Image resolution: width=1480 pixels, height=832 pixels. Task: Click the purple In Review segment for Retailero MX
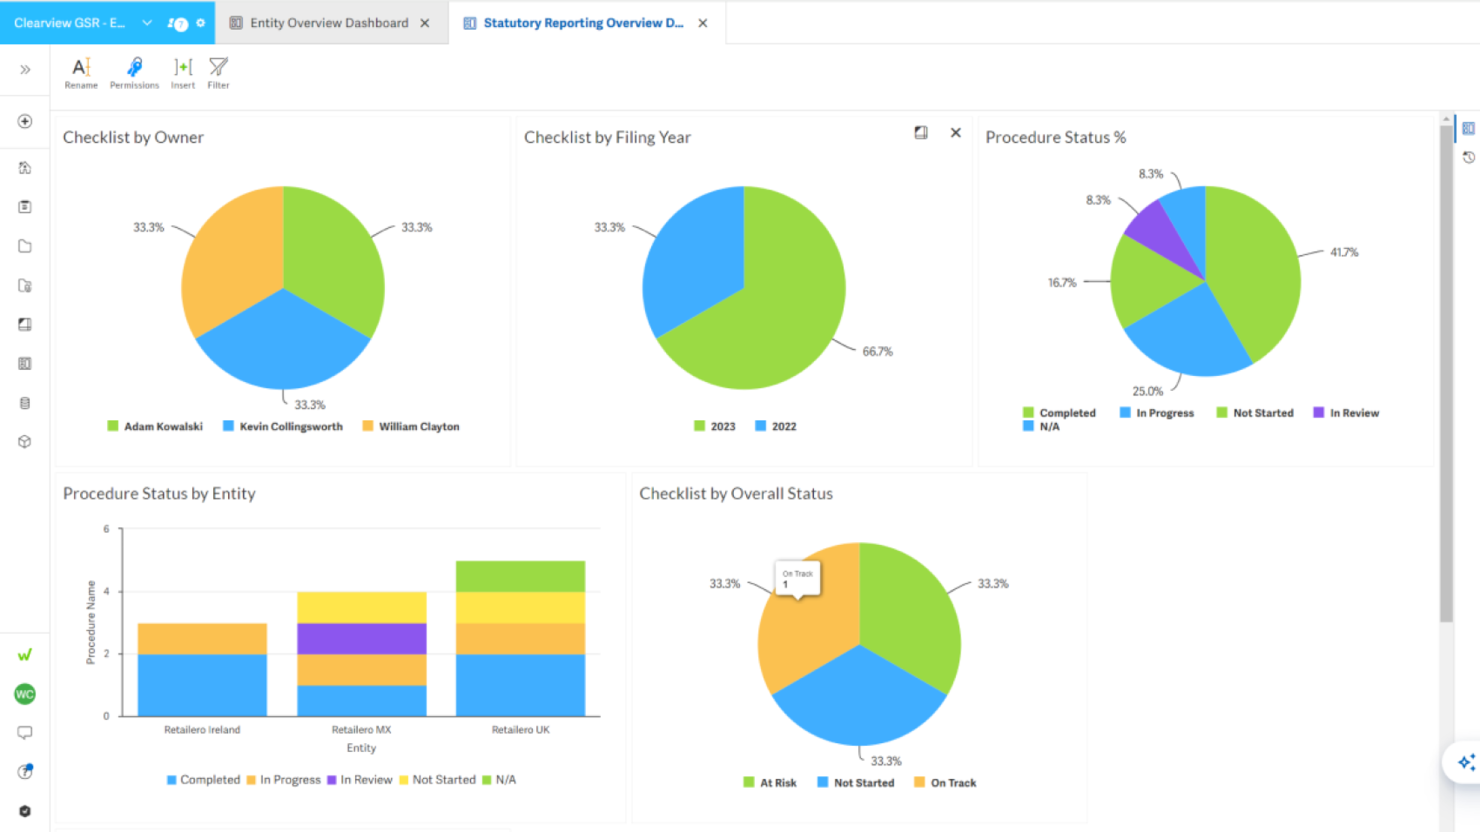pos(362,639)
